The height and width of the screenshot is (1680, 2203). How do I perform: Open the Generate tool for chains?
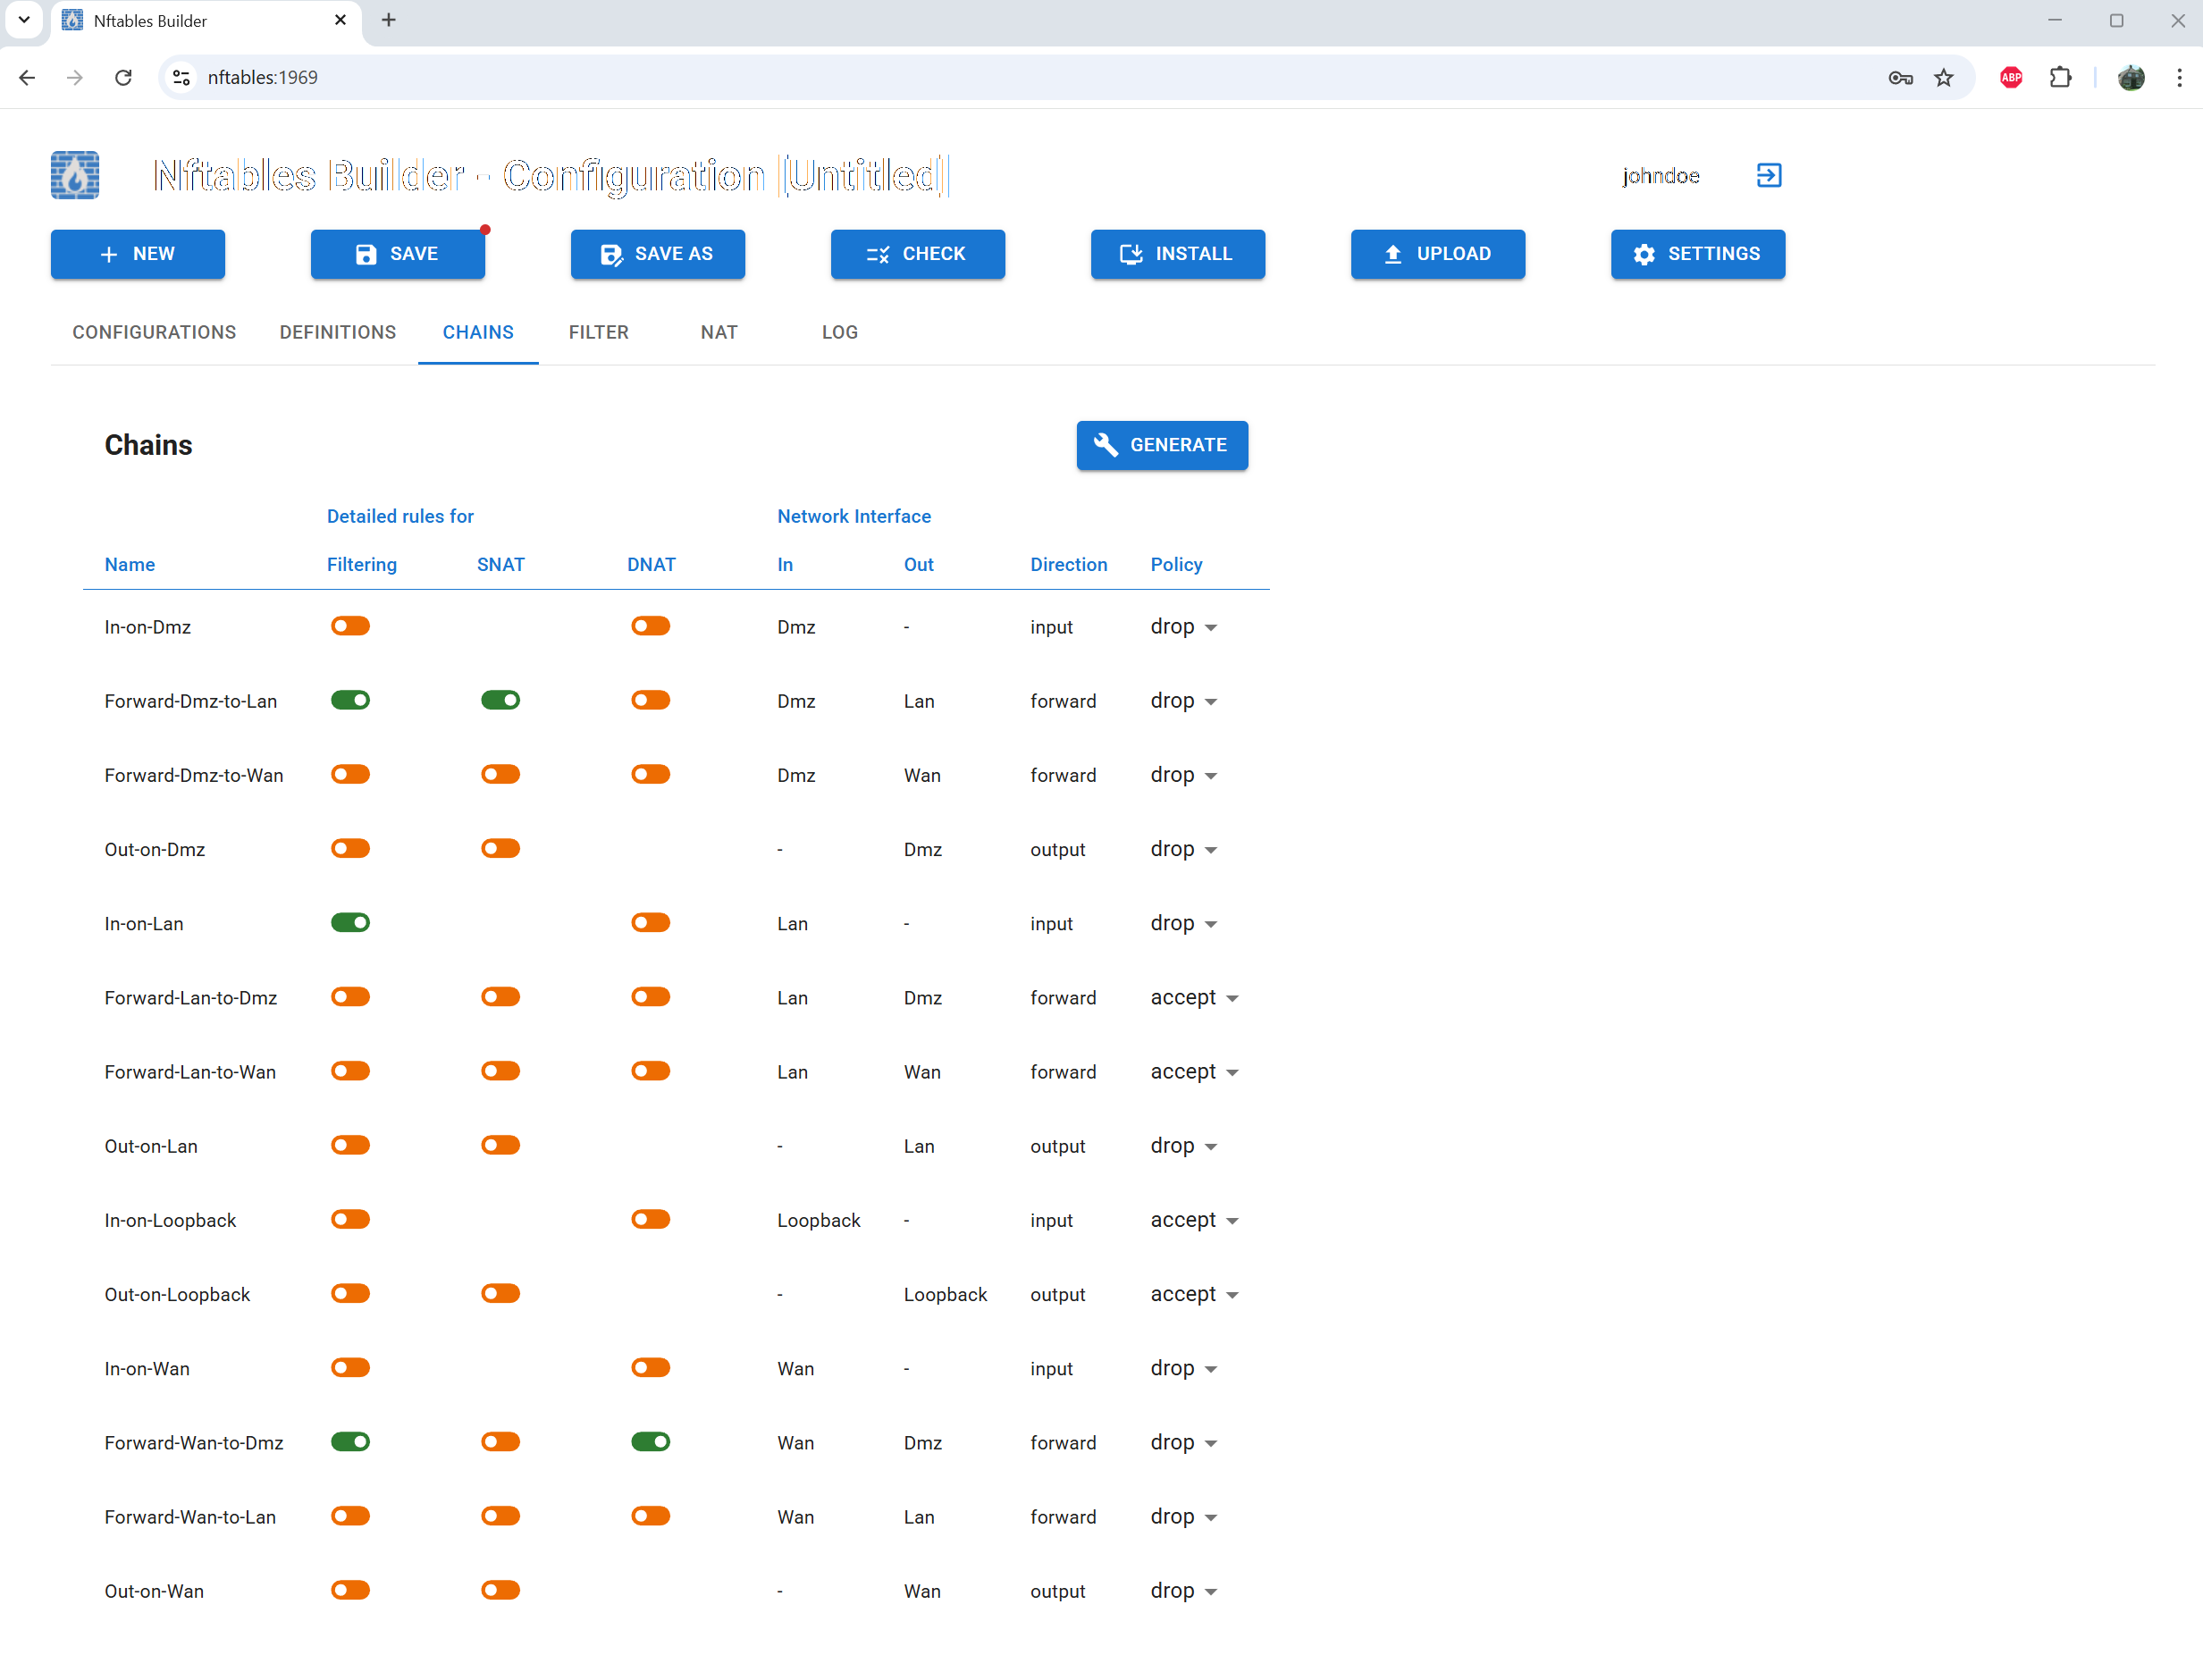click(x=1162, y=445)
